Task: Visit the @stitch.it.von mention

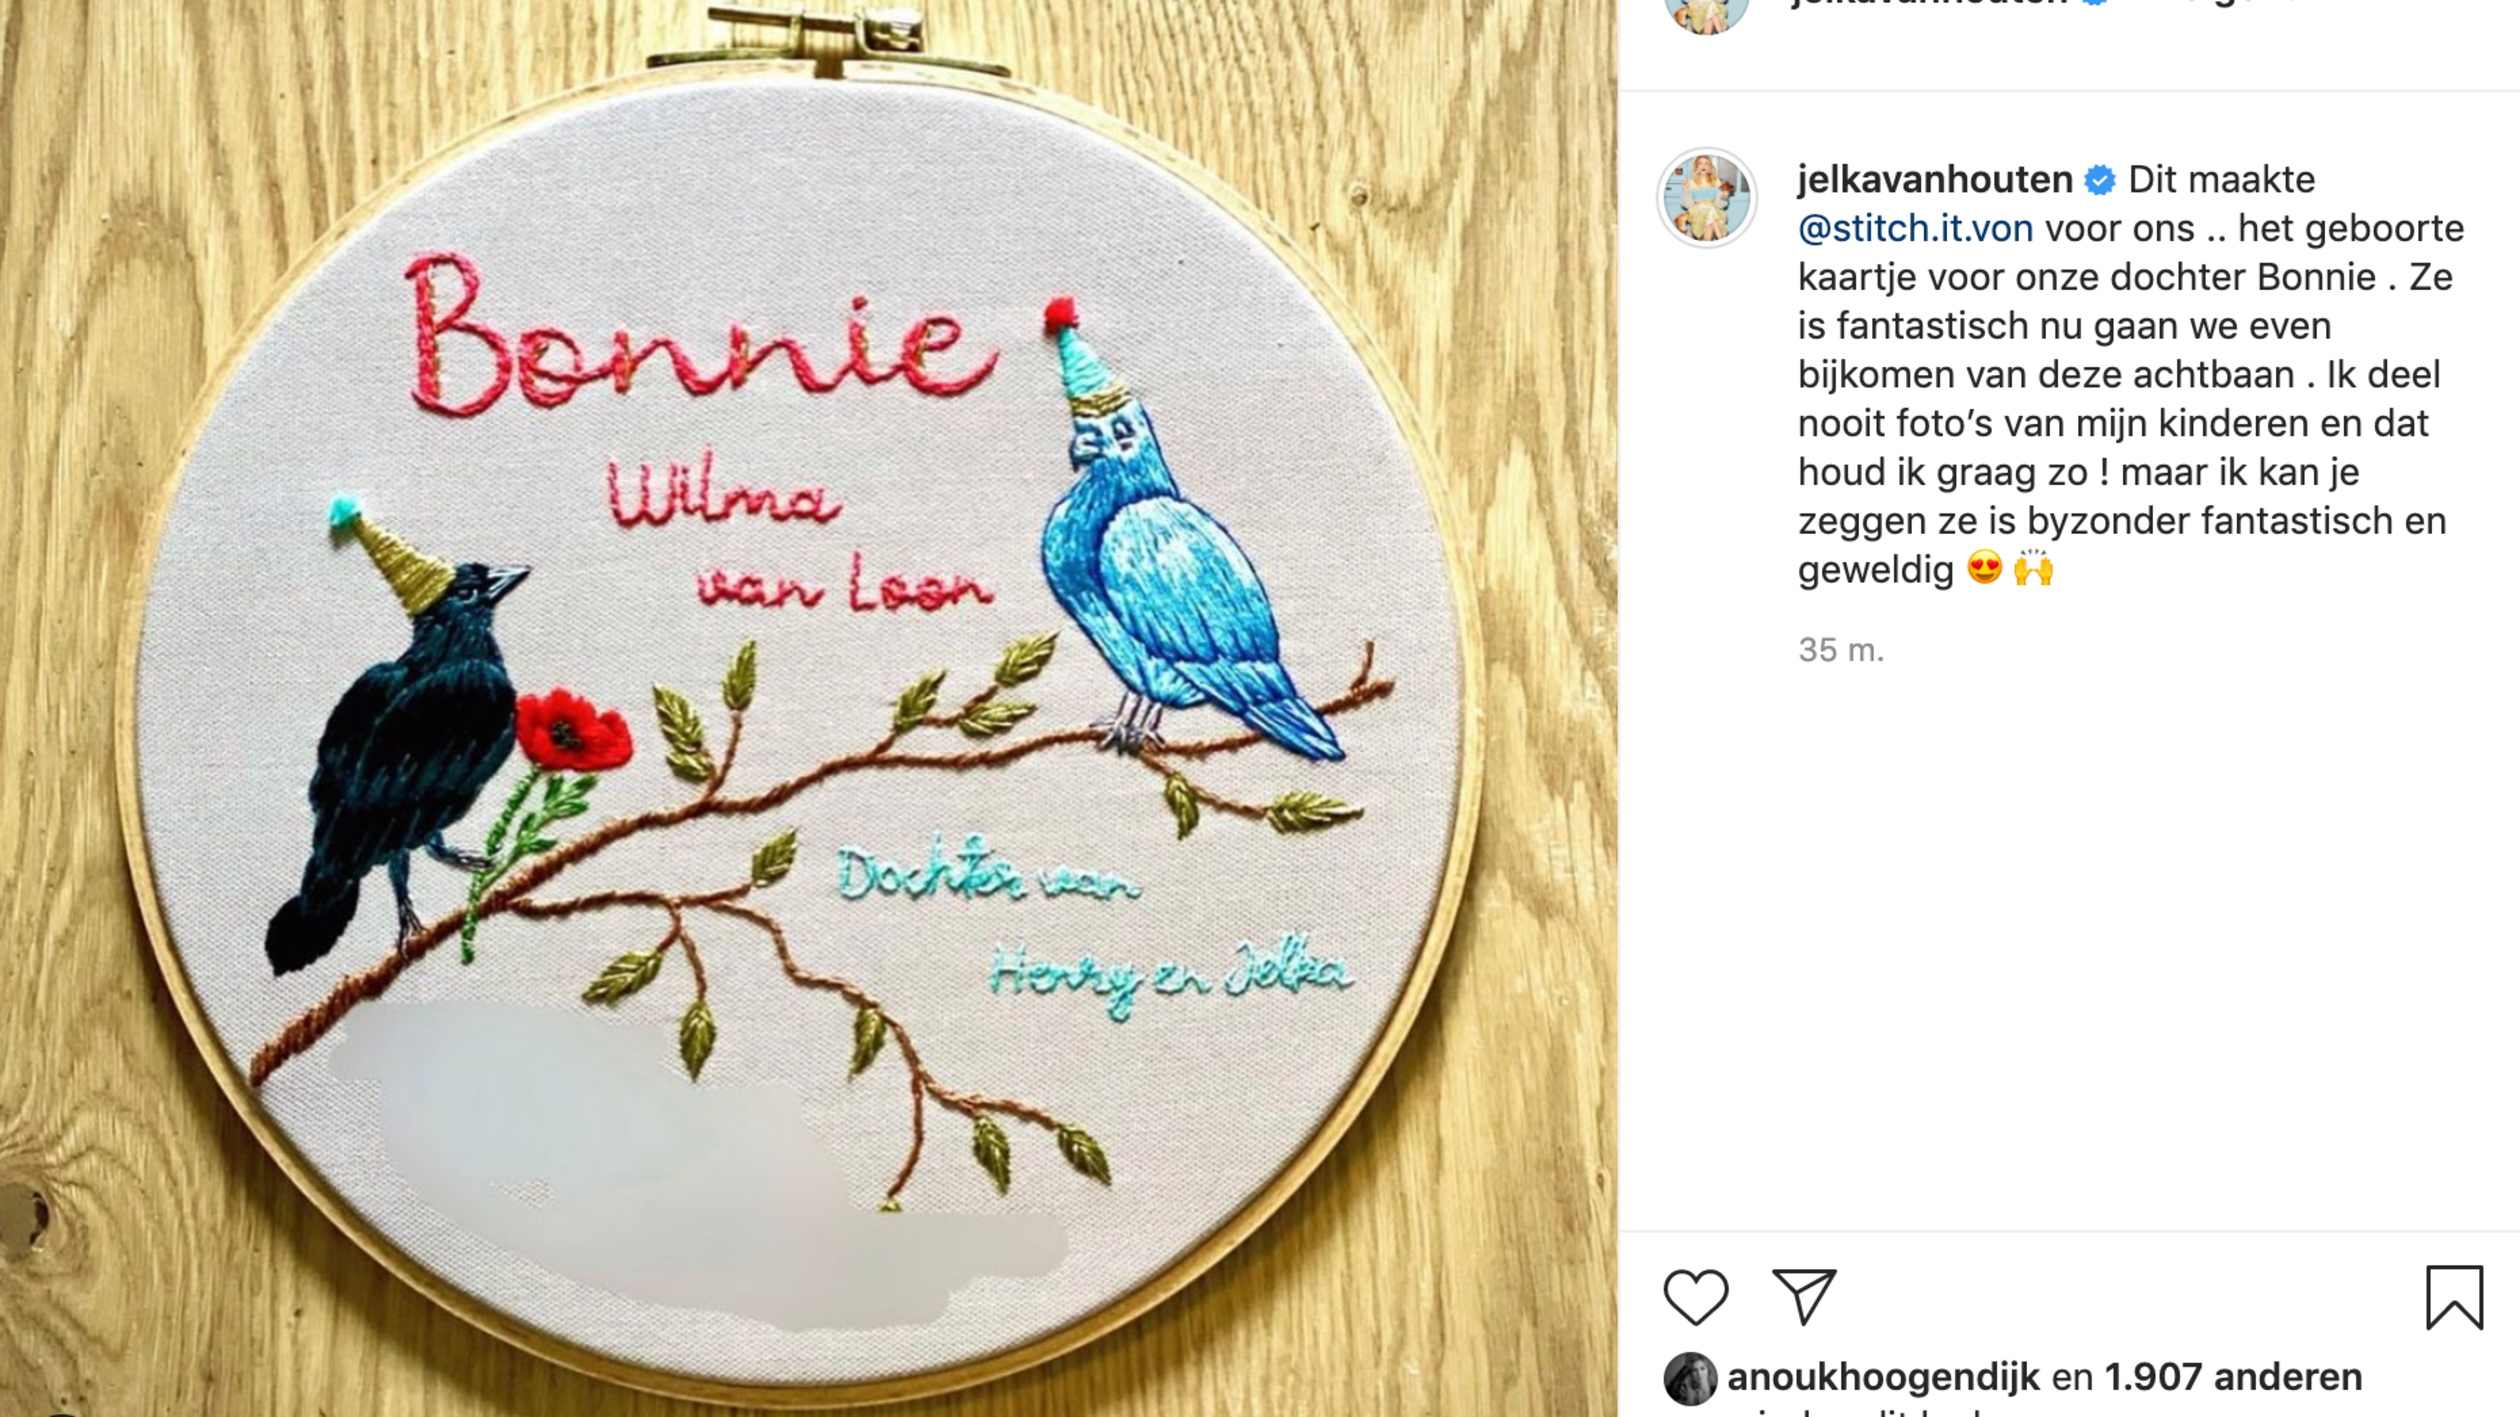Action: pos(1915,229)
